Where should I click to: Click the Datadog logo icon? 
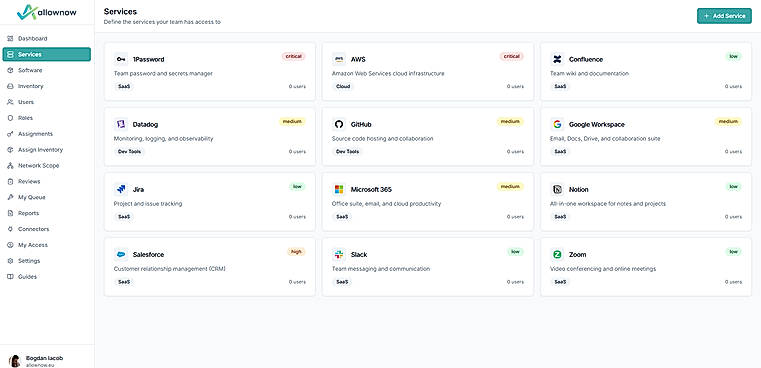point(121,124)
